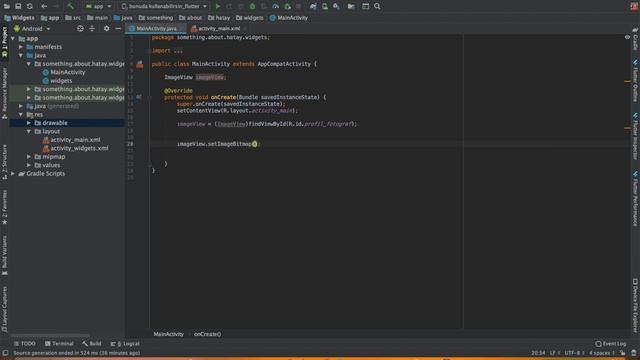Click the layout window toolbar icon

coord(365,6)
